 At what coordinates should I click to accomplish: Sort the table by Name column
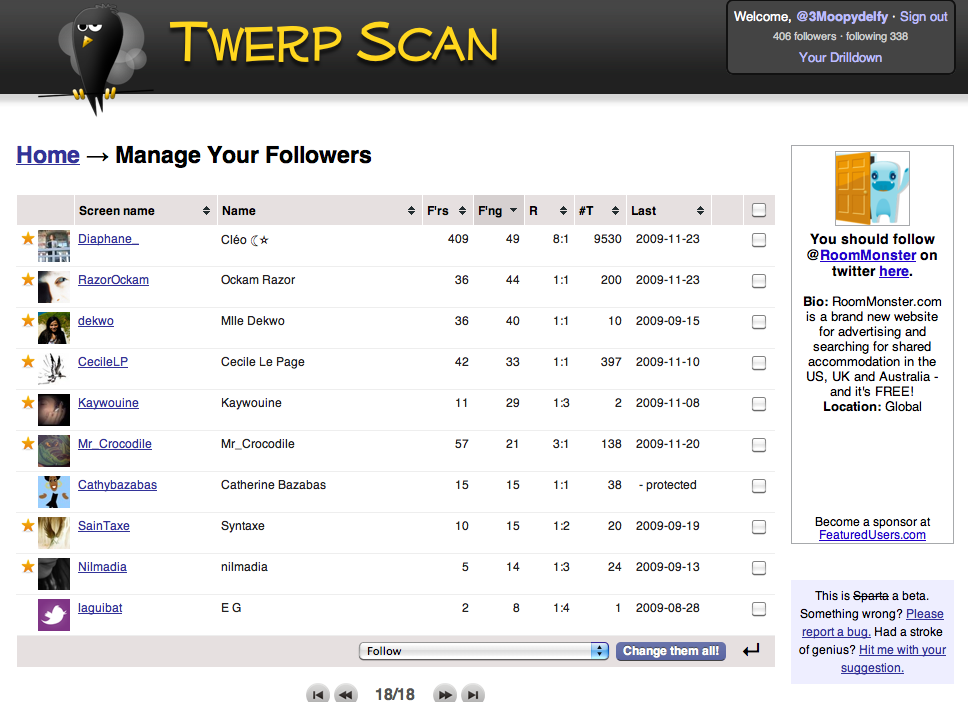[319, 211]
